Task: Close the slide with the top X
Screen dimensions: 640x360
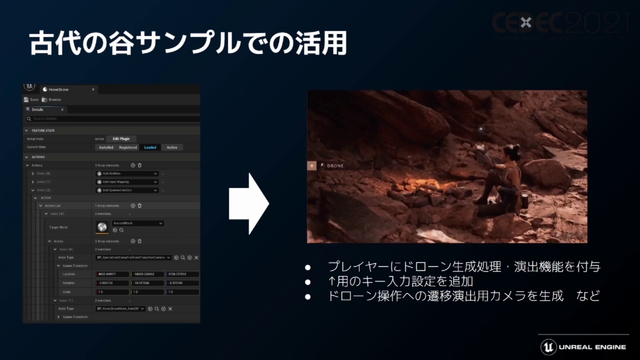Action: coord(526,22)
